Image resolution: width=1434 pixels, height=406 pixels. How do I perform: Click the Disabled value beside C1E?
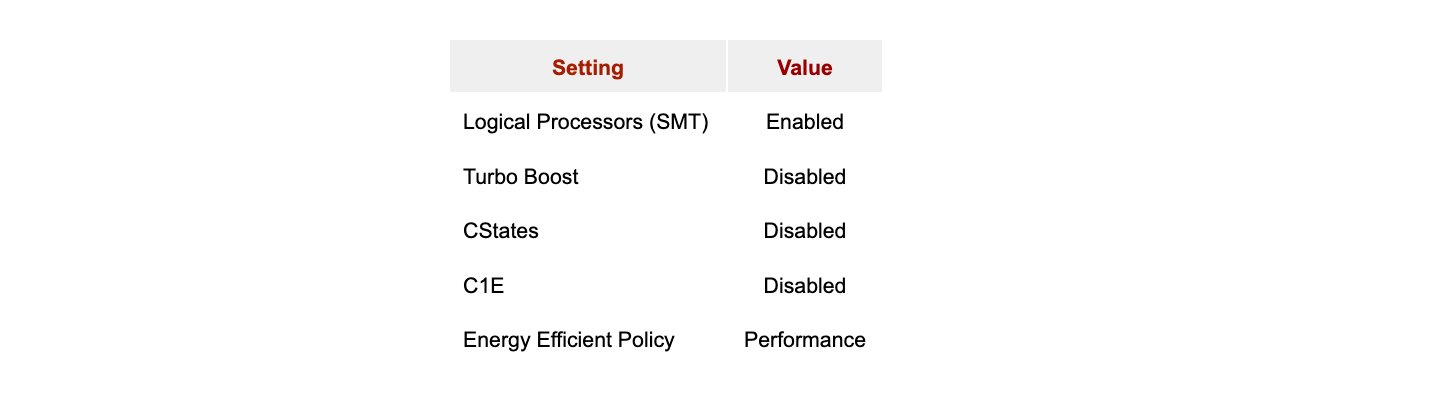804,286
